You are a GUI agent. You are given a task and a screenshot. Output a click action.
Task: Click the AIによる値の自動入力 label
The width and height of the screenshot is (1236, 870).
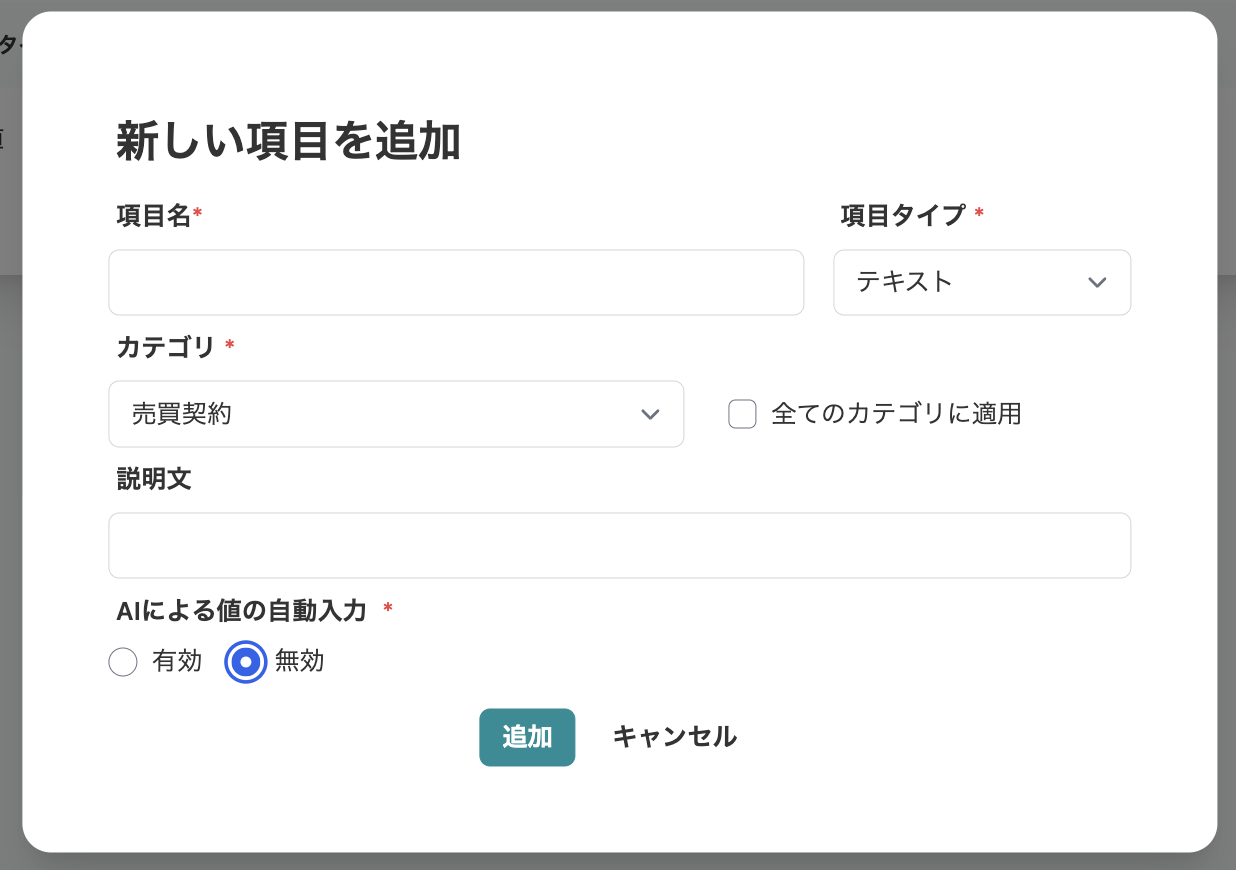pos(242,610)
